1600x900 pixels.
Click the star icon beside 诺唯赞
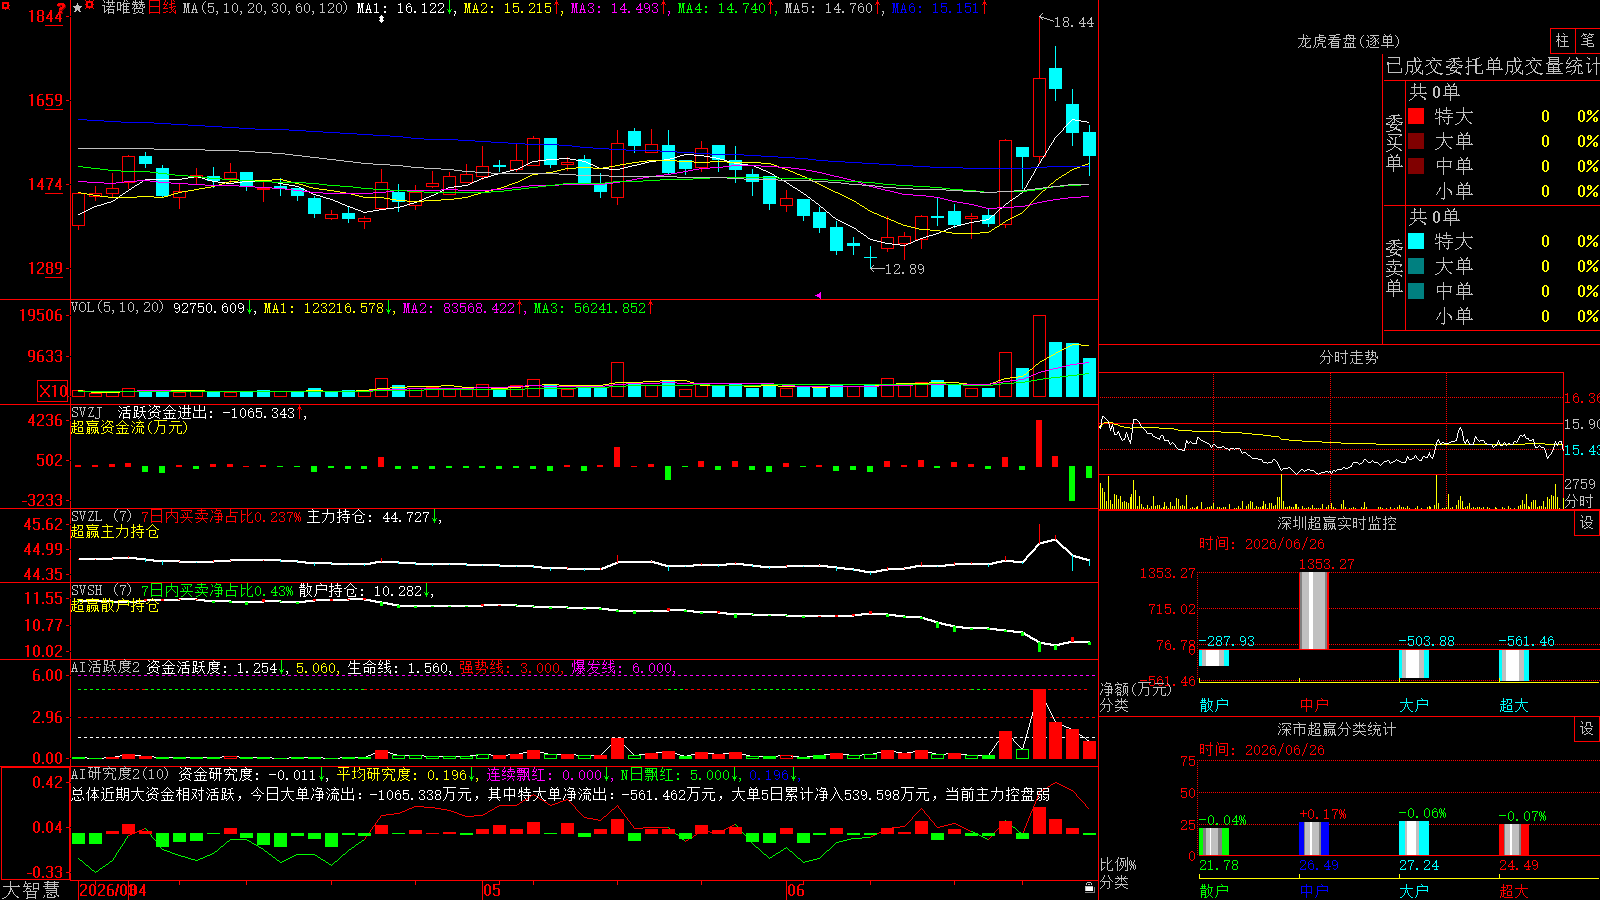78,8
